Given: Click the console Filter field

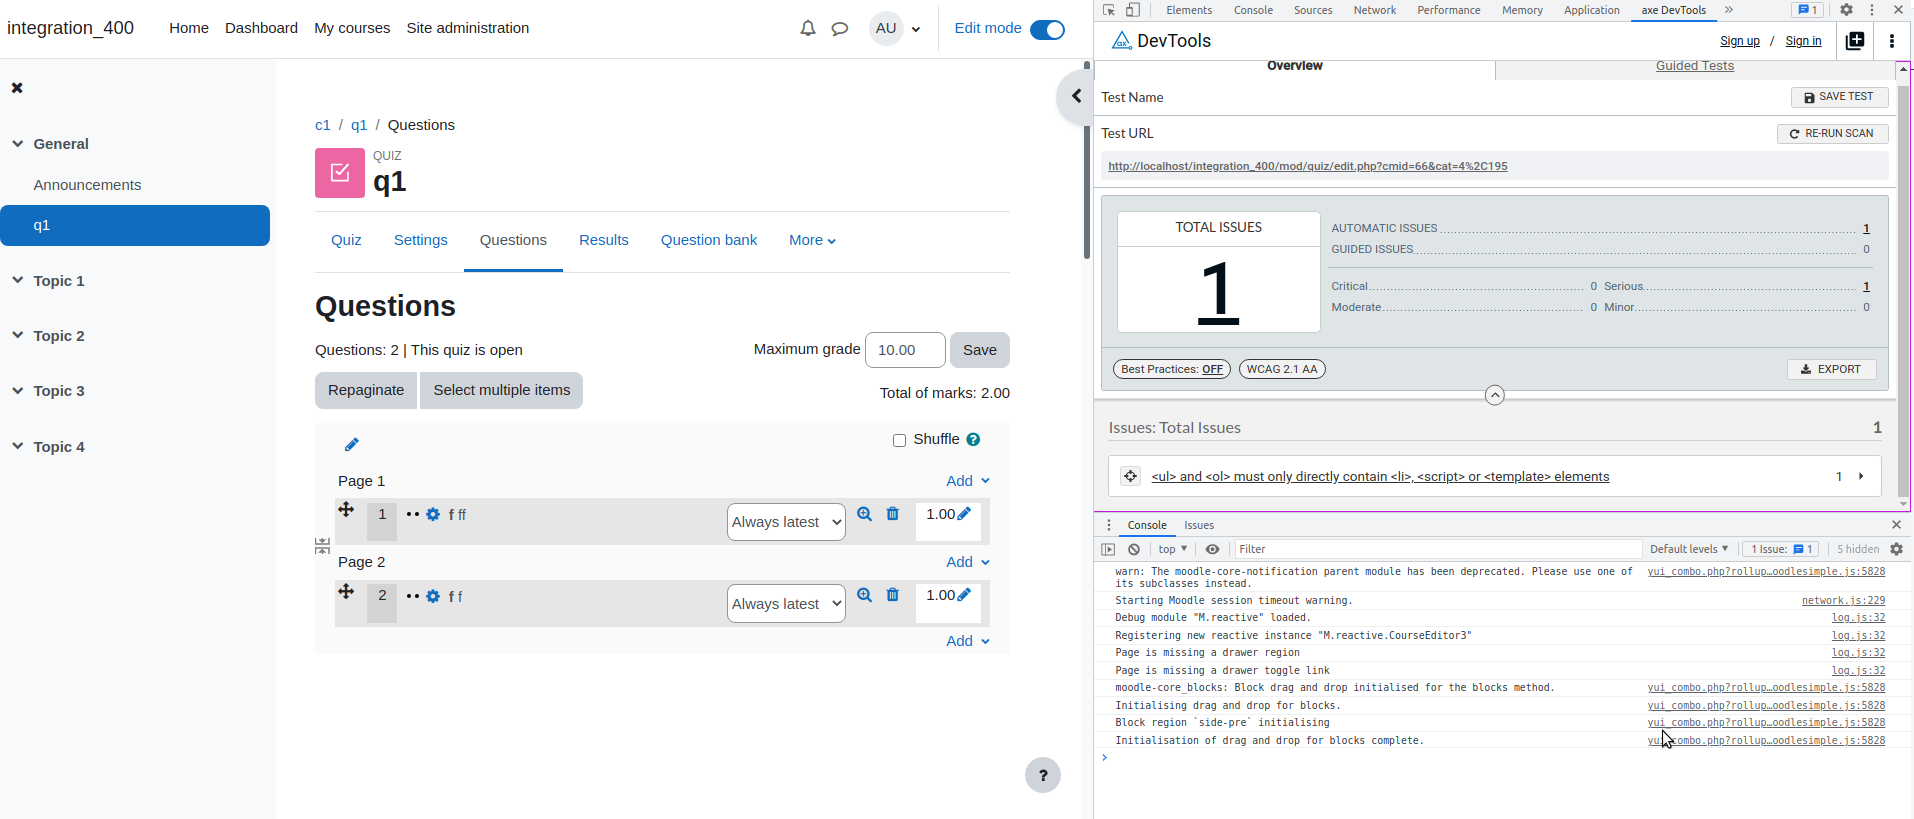Looking at the screenshot, I should (1437, 549).
